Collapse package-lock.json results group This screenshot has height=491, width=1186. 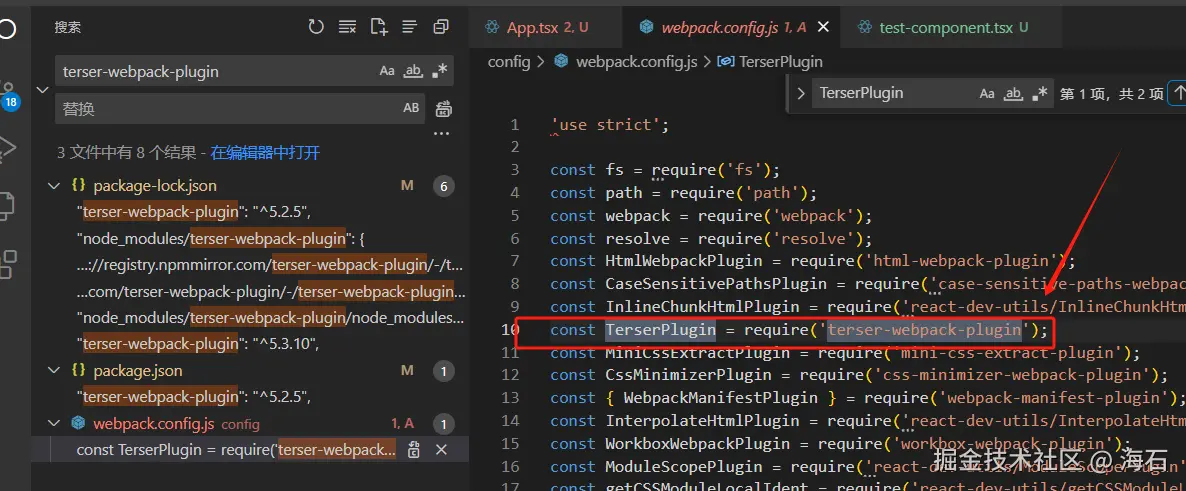point(54,185)
